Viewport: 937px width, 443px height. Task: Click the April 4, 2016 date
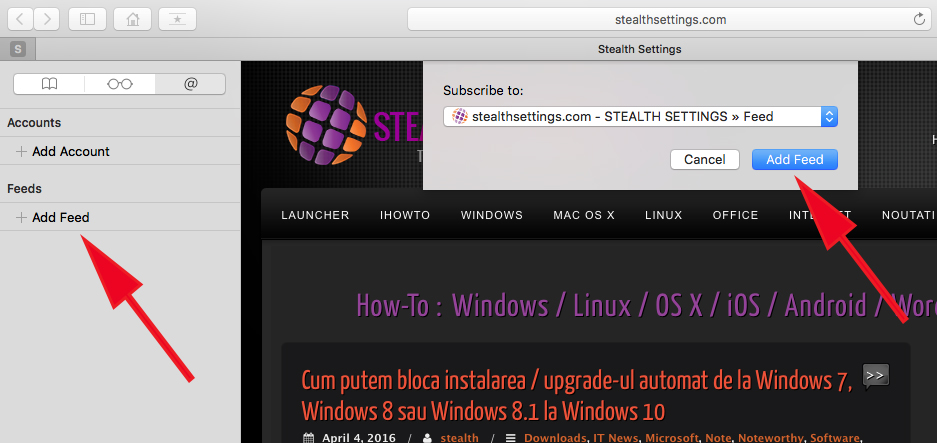pos(359,438)
